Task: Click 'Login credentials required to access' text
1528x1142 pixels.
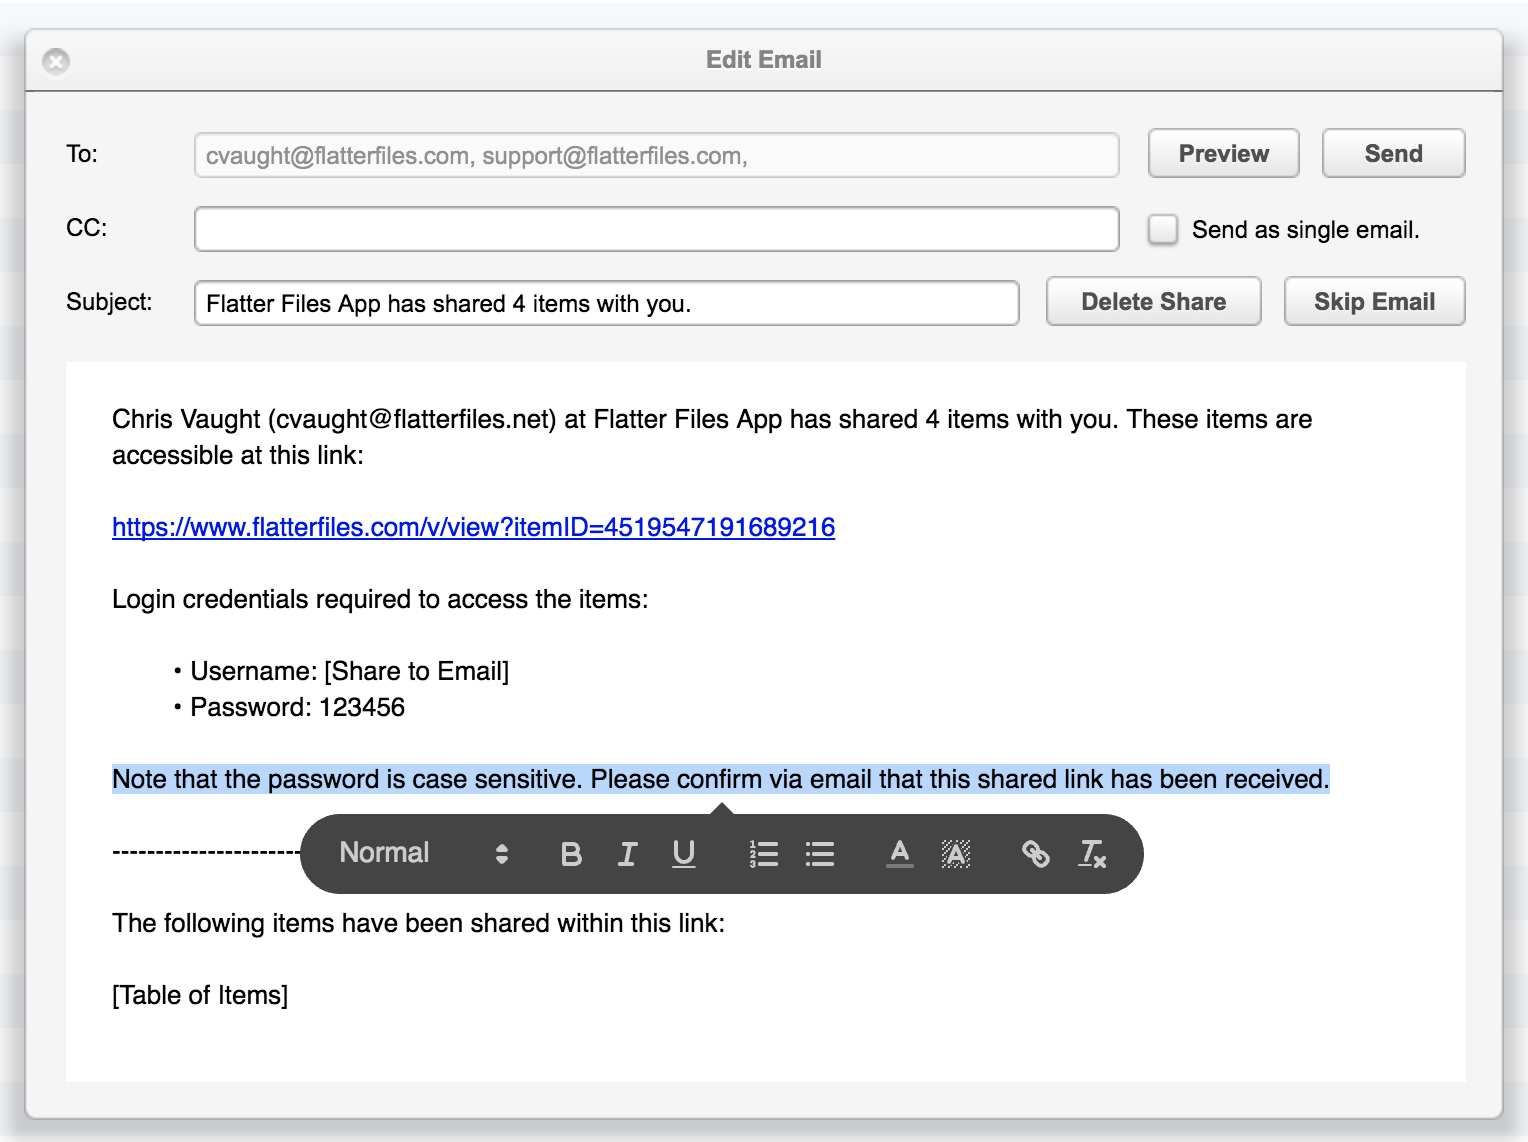Action: (x=380, y=599)
